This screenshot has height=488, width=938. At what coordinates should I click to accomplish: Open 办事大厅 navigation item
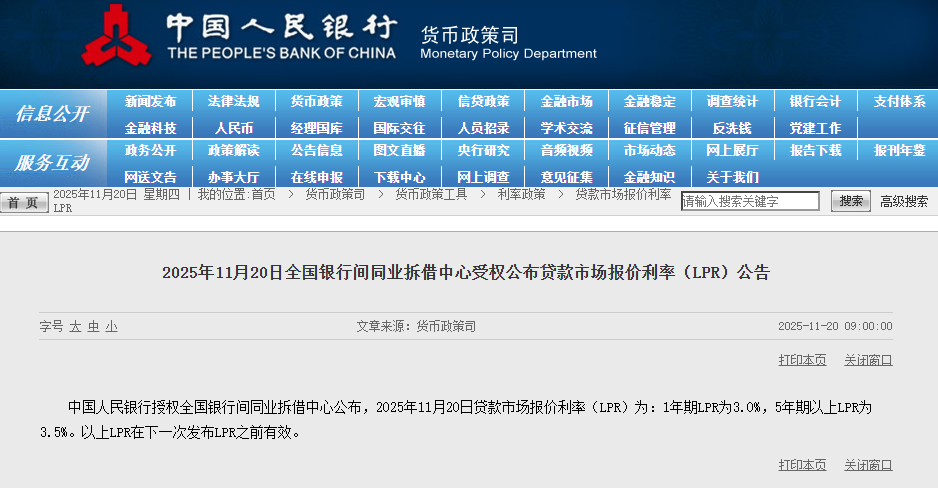[233, 177]
